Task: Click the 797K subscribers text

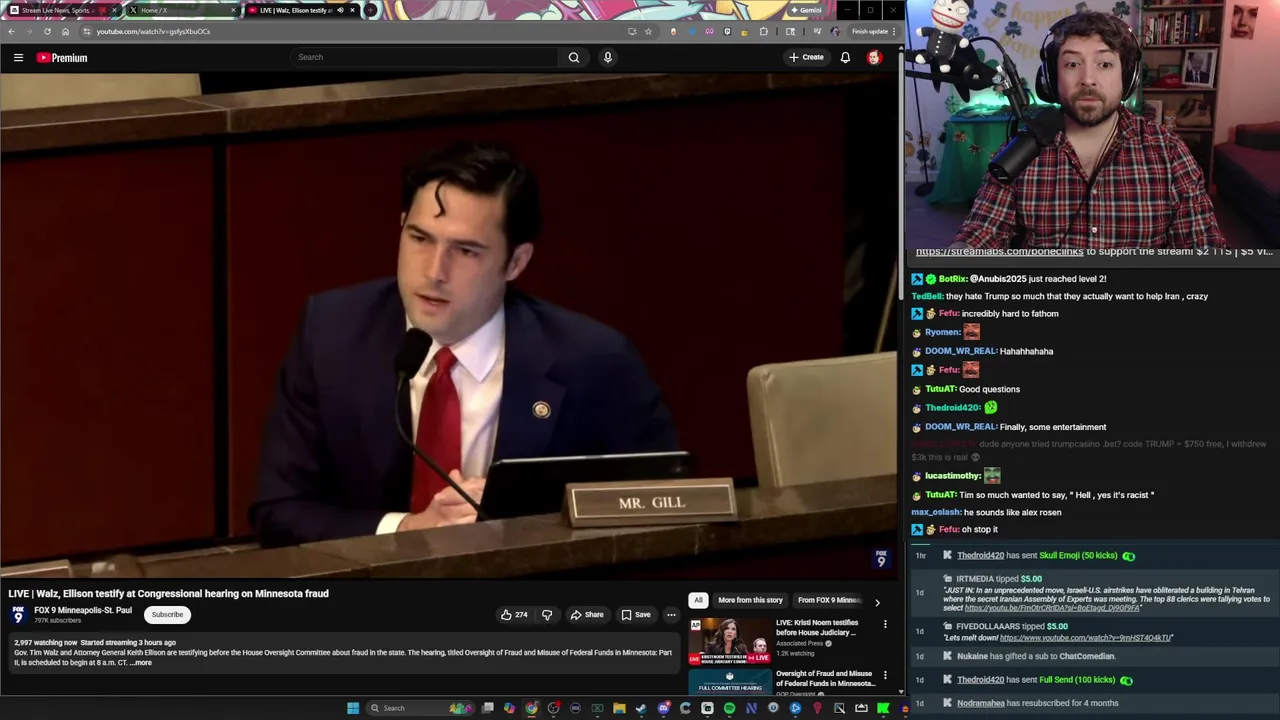Action: (58, 621)
